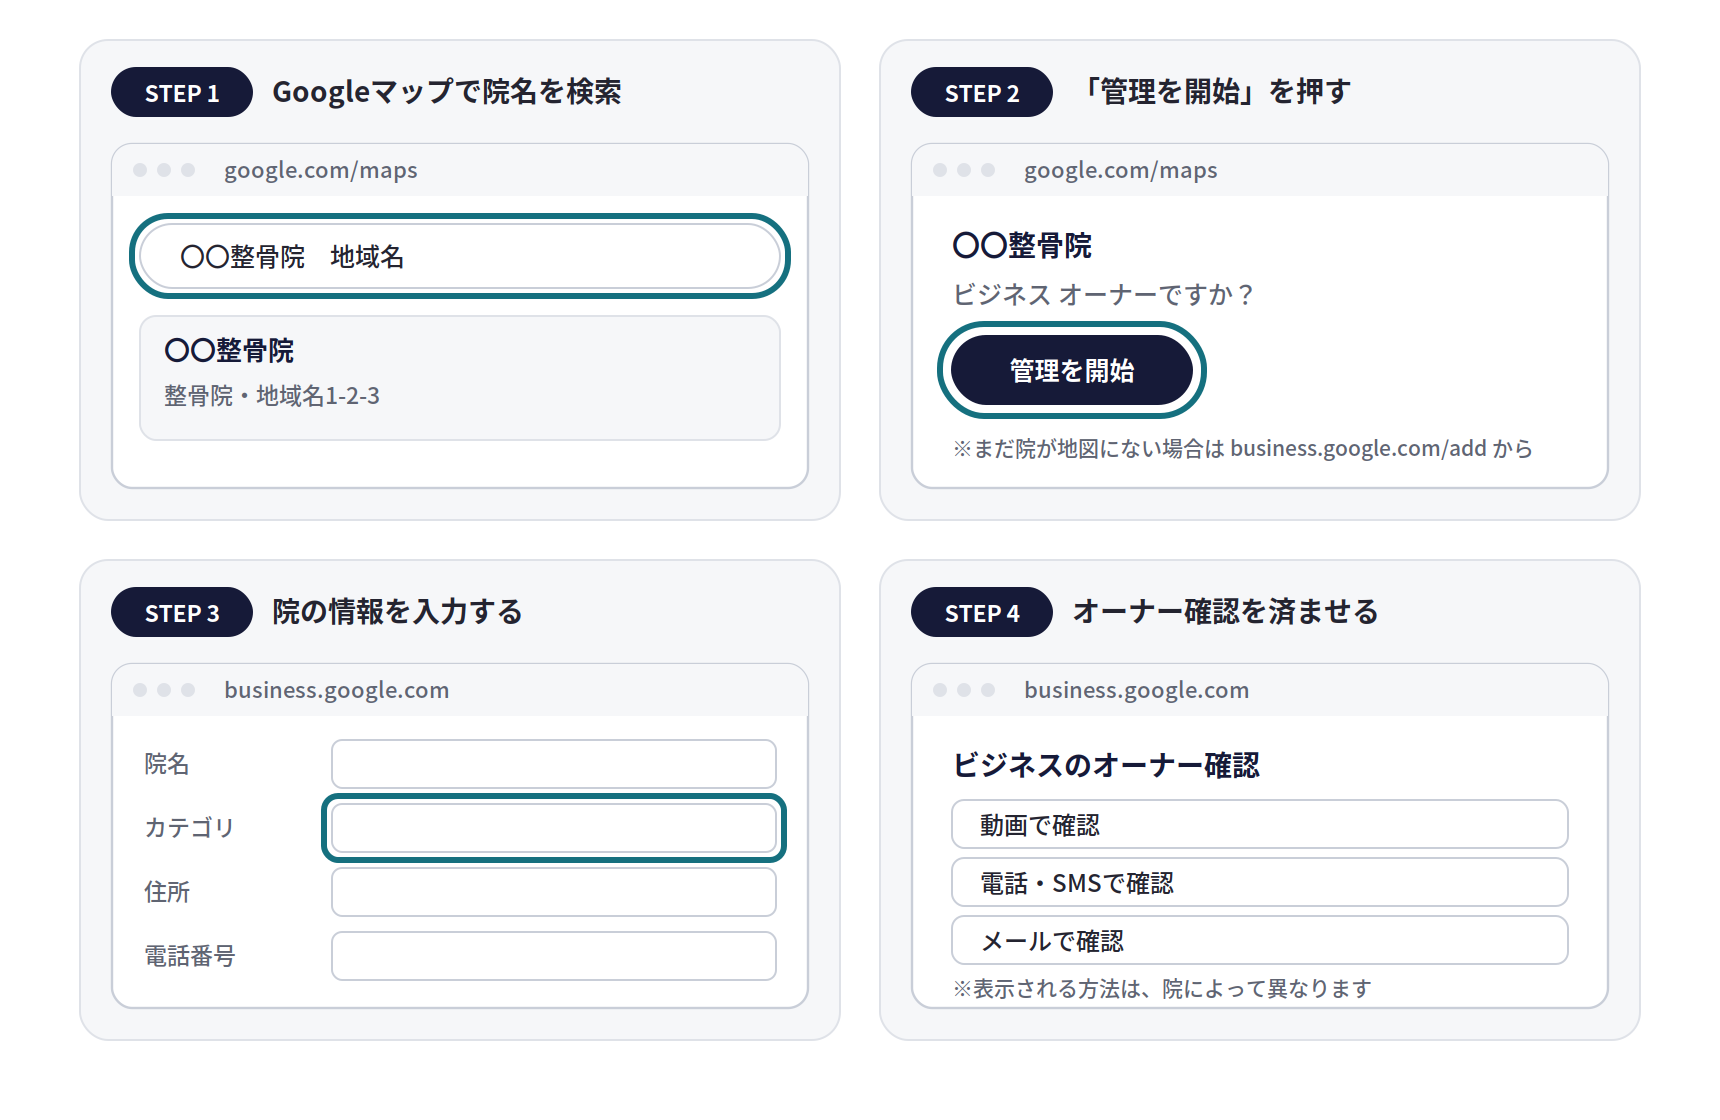This screenshot has width=1720, height=1120.
Task: Click the ビジネス オーナーですか？ text
Action: coord(1103,295)
